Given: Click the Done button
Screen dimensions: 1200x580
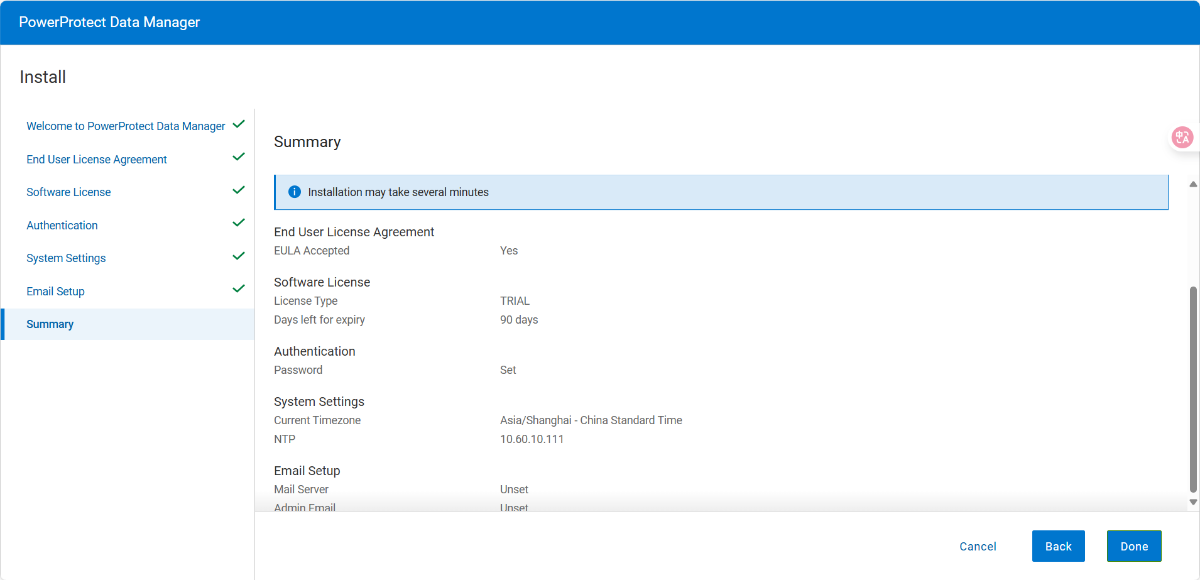Looking at the screenshot, I should 1134,546.
